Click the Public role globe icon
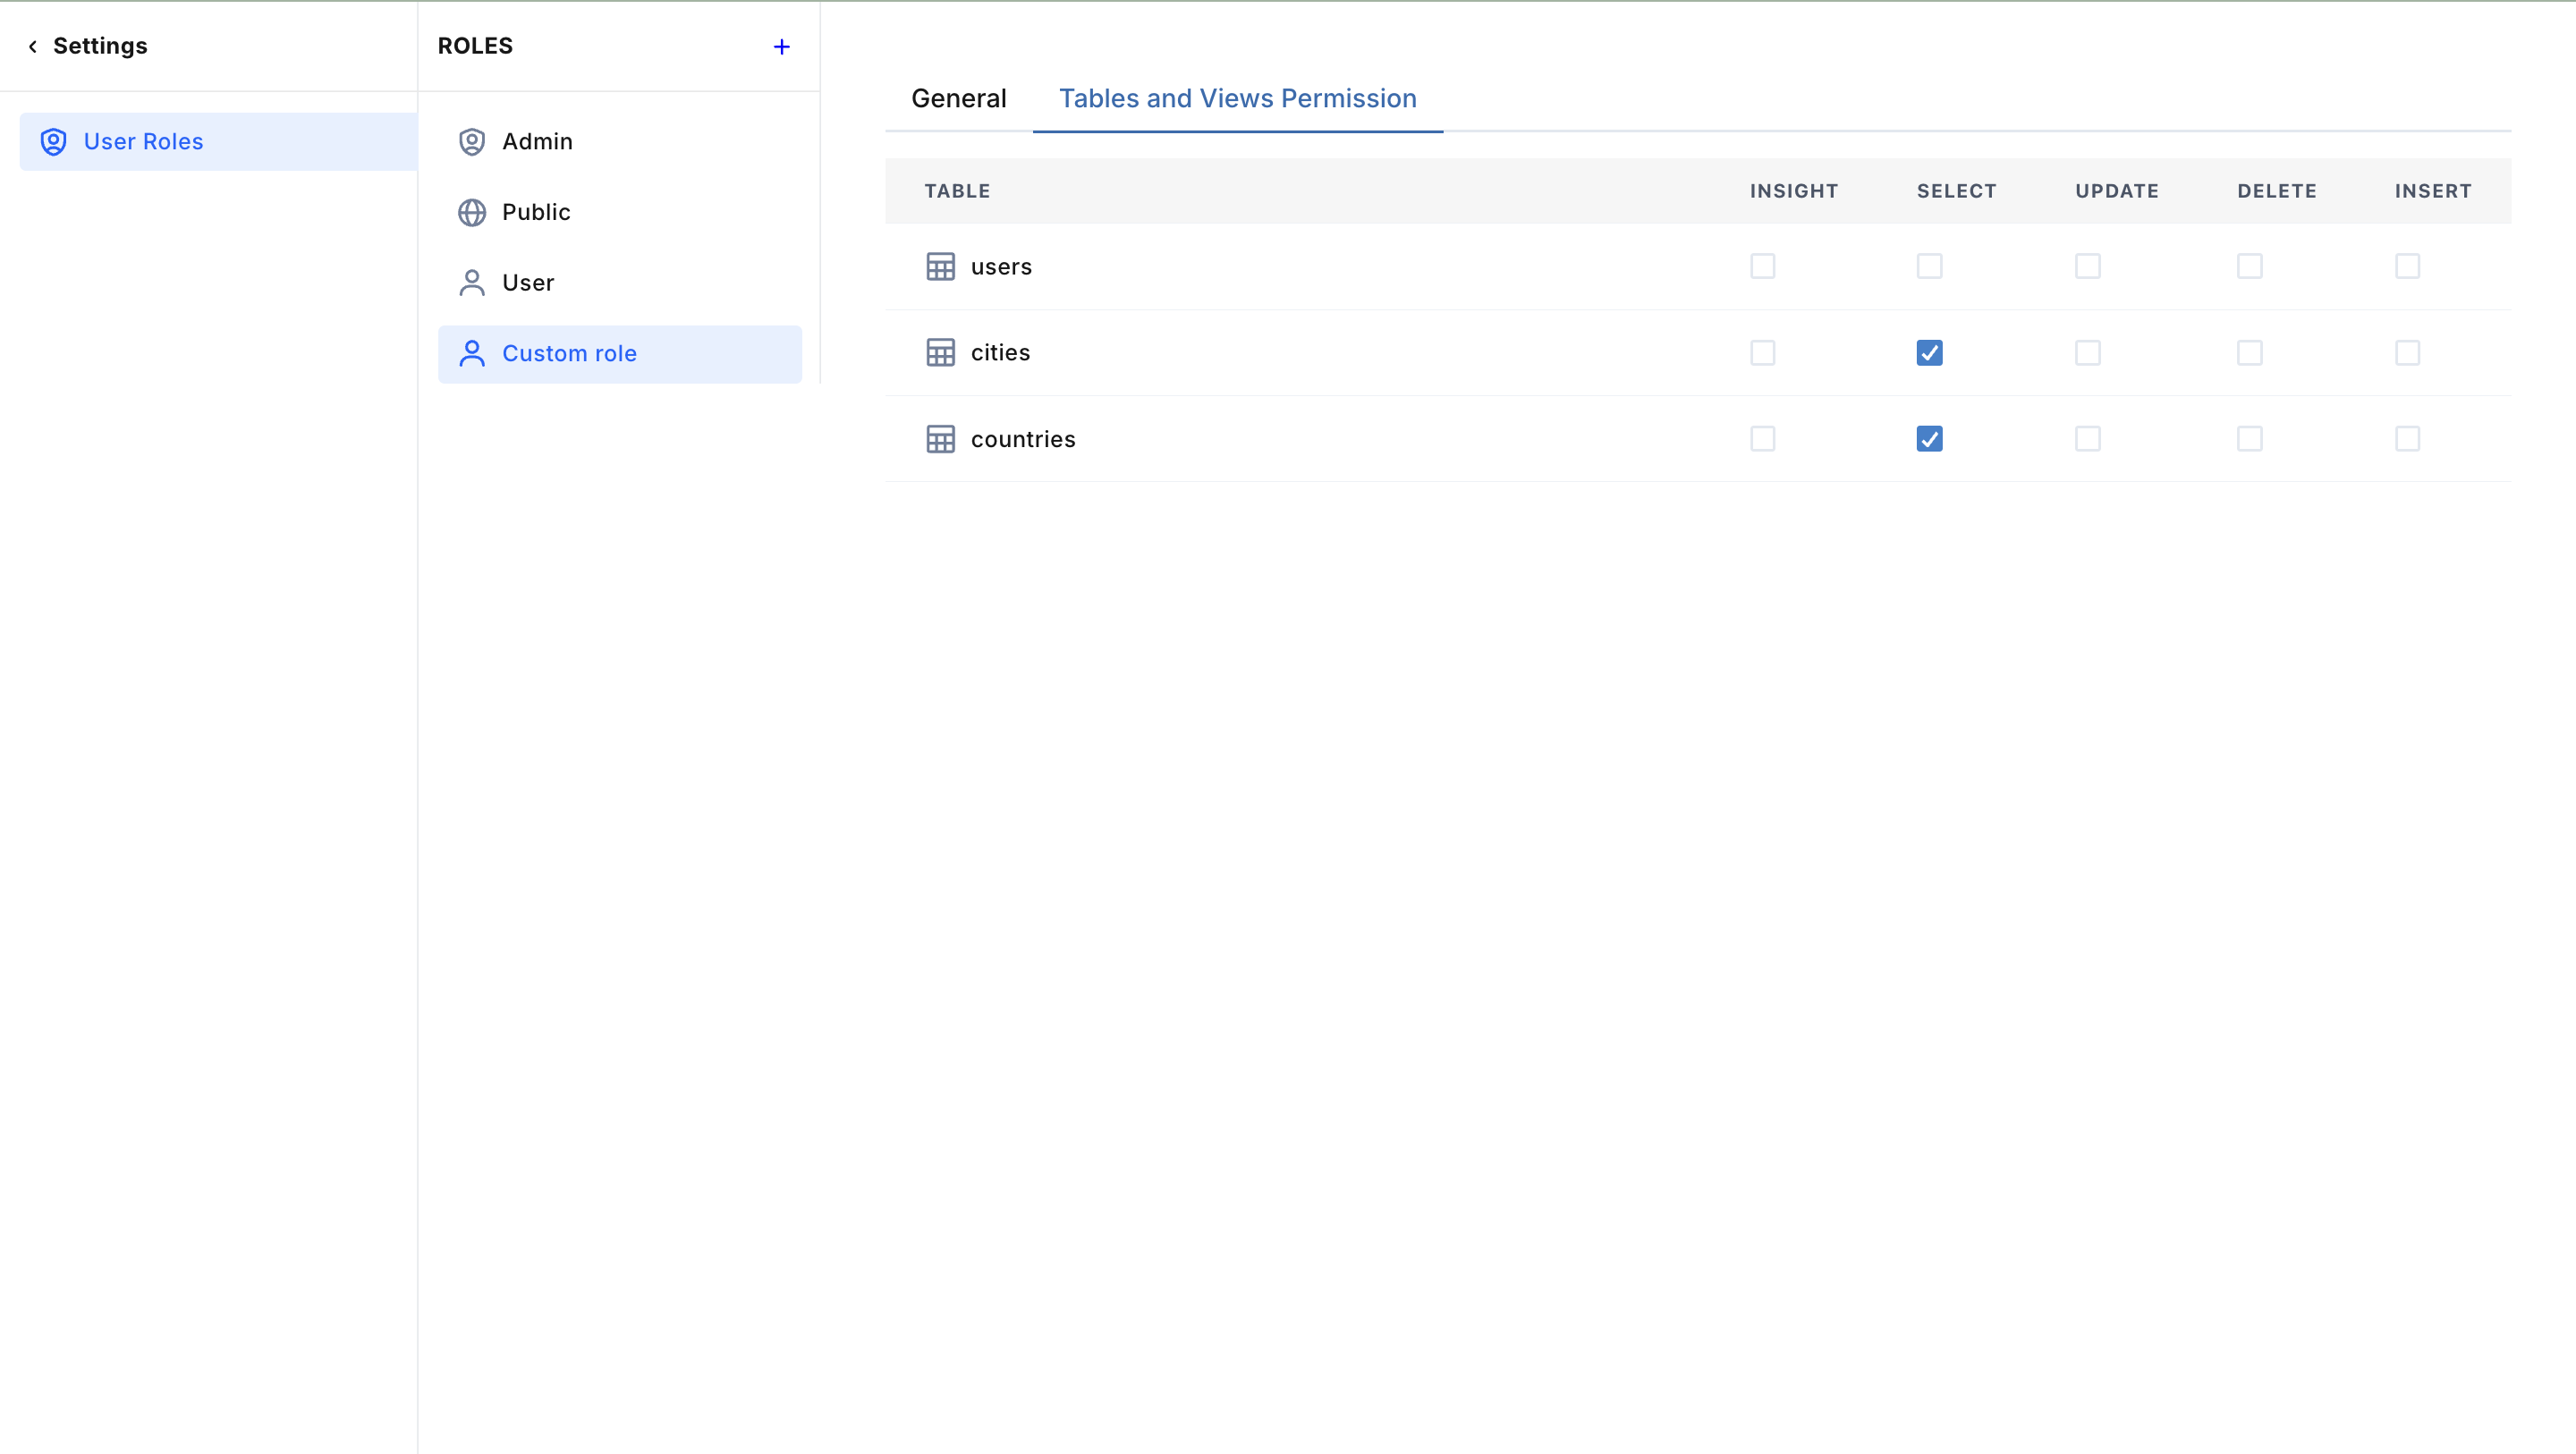The height and width of the screenshot is (1454, 2576). pos(472,212)
